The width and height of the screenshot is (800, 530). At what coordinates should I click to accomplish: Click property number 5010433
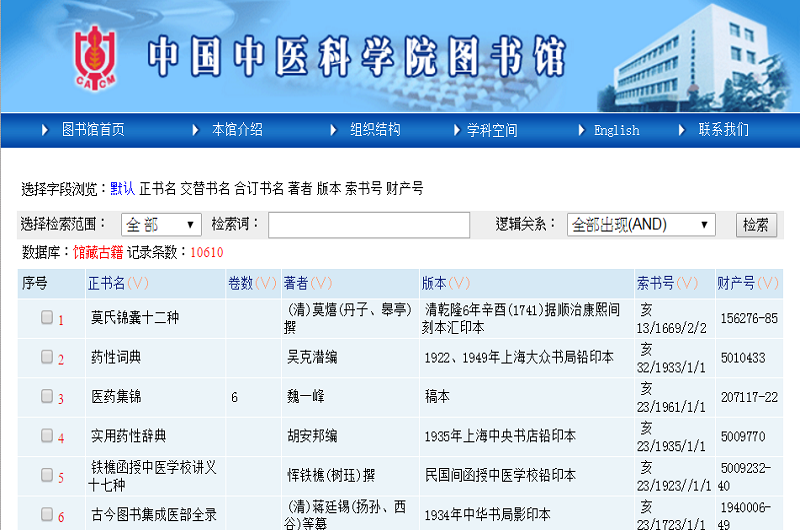point(743,358)
